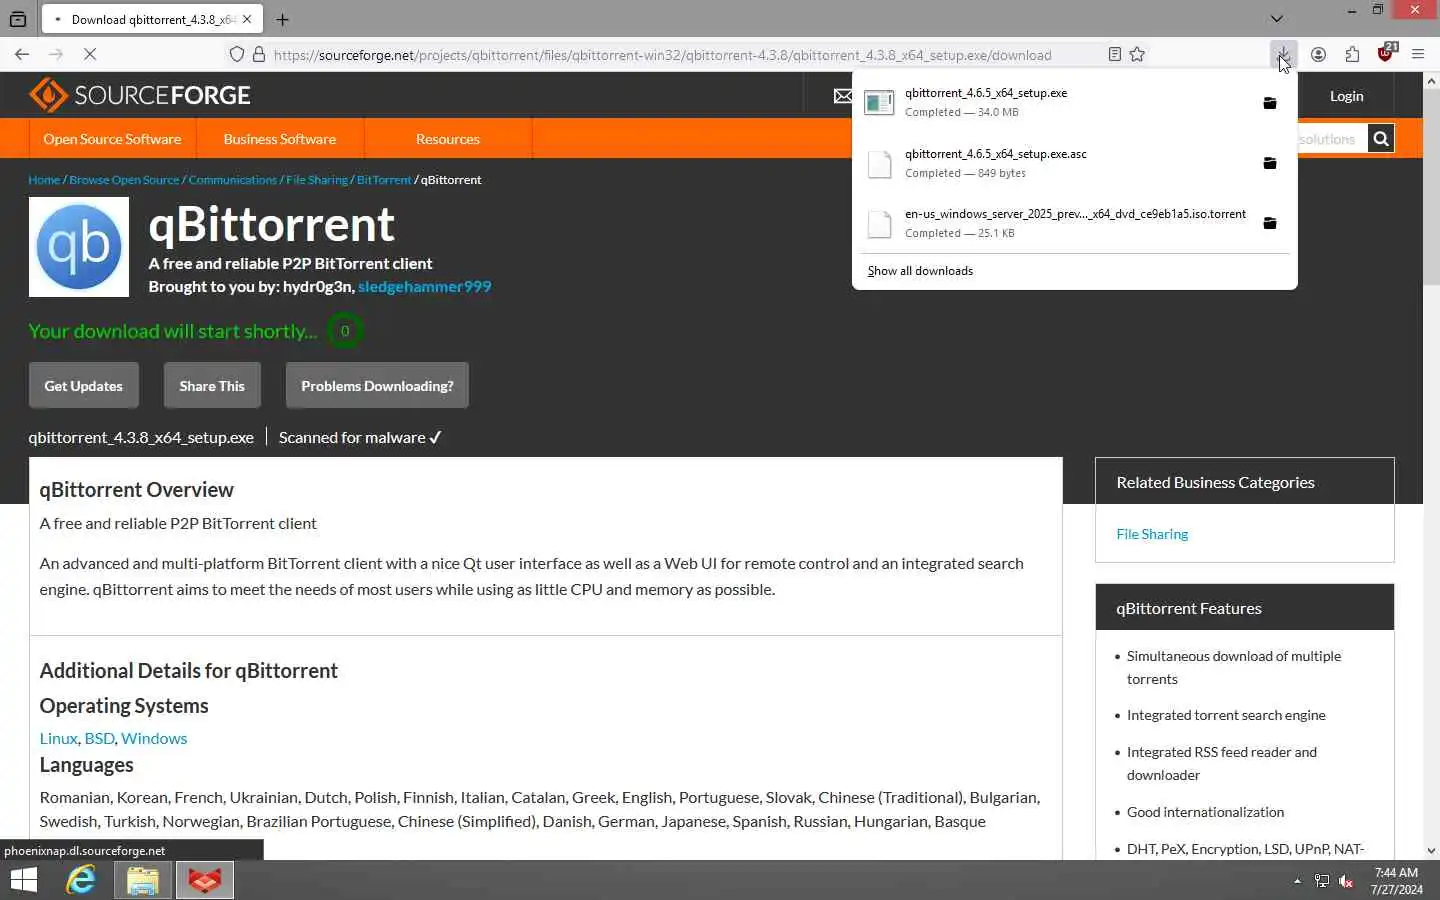
Task: Click the Get Updates button
Action: click(x=83, y=386)
